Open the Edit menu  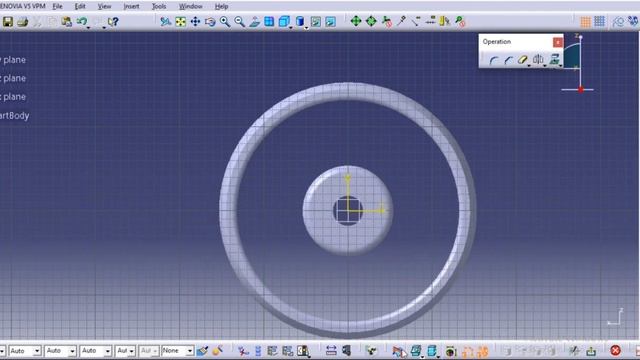point(80,7)
